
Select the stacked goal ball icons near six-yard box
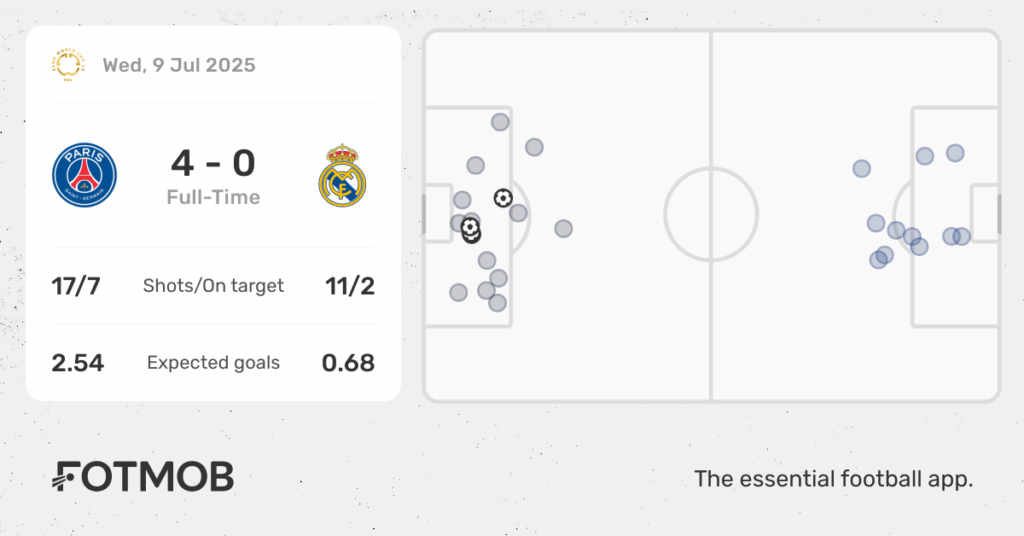click(x=471, y=230)
